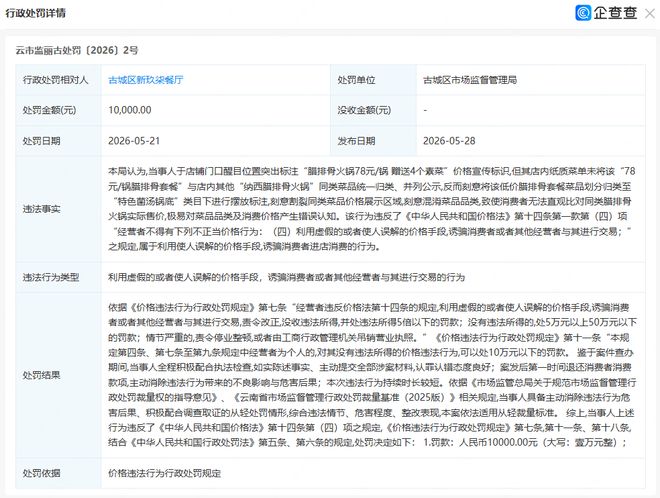
Task: Click the 处罚结果 paragraph beginning 依据《价格违法行为行政处罚规定》
Action: [x=373, y=375]
